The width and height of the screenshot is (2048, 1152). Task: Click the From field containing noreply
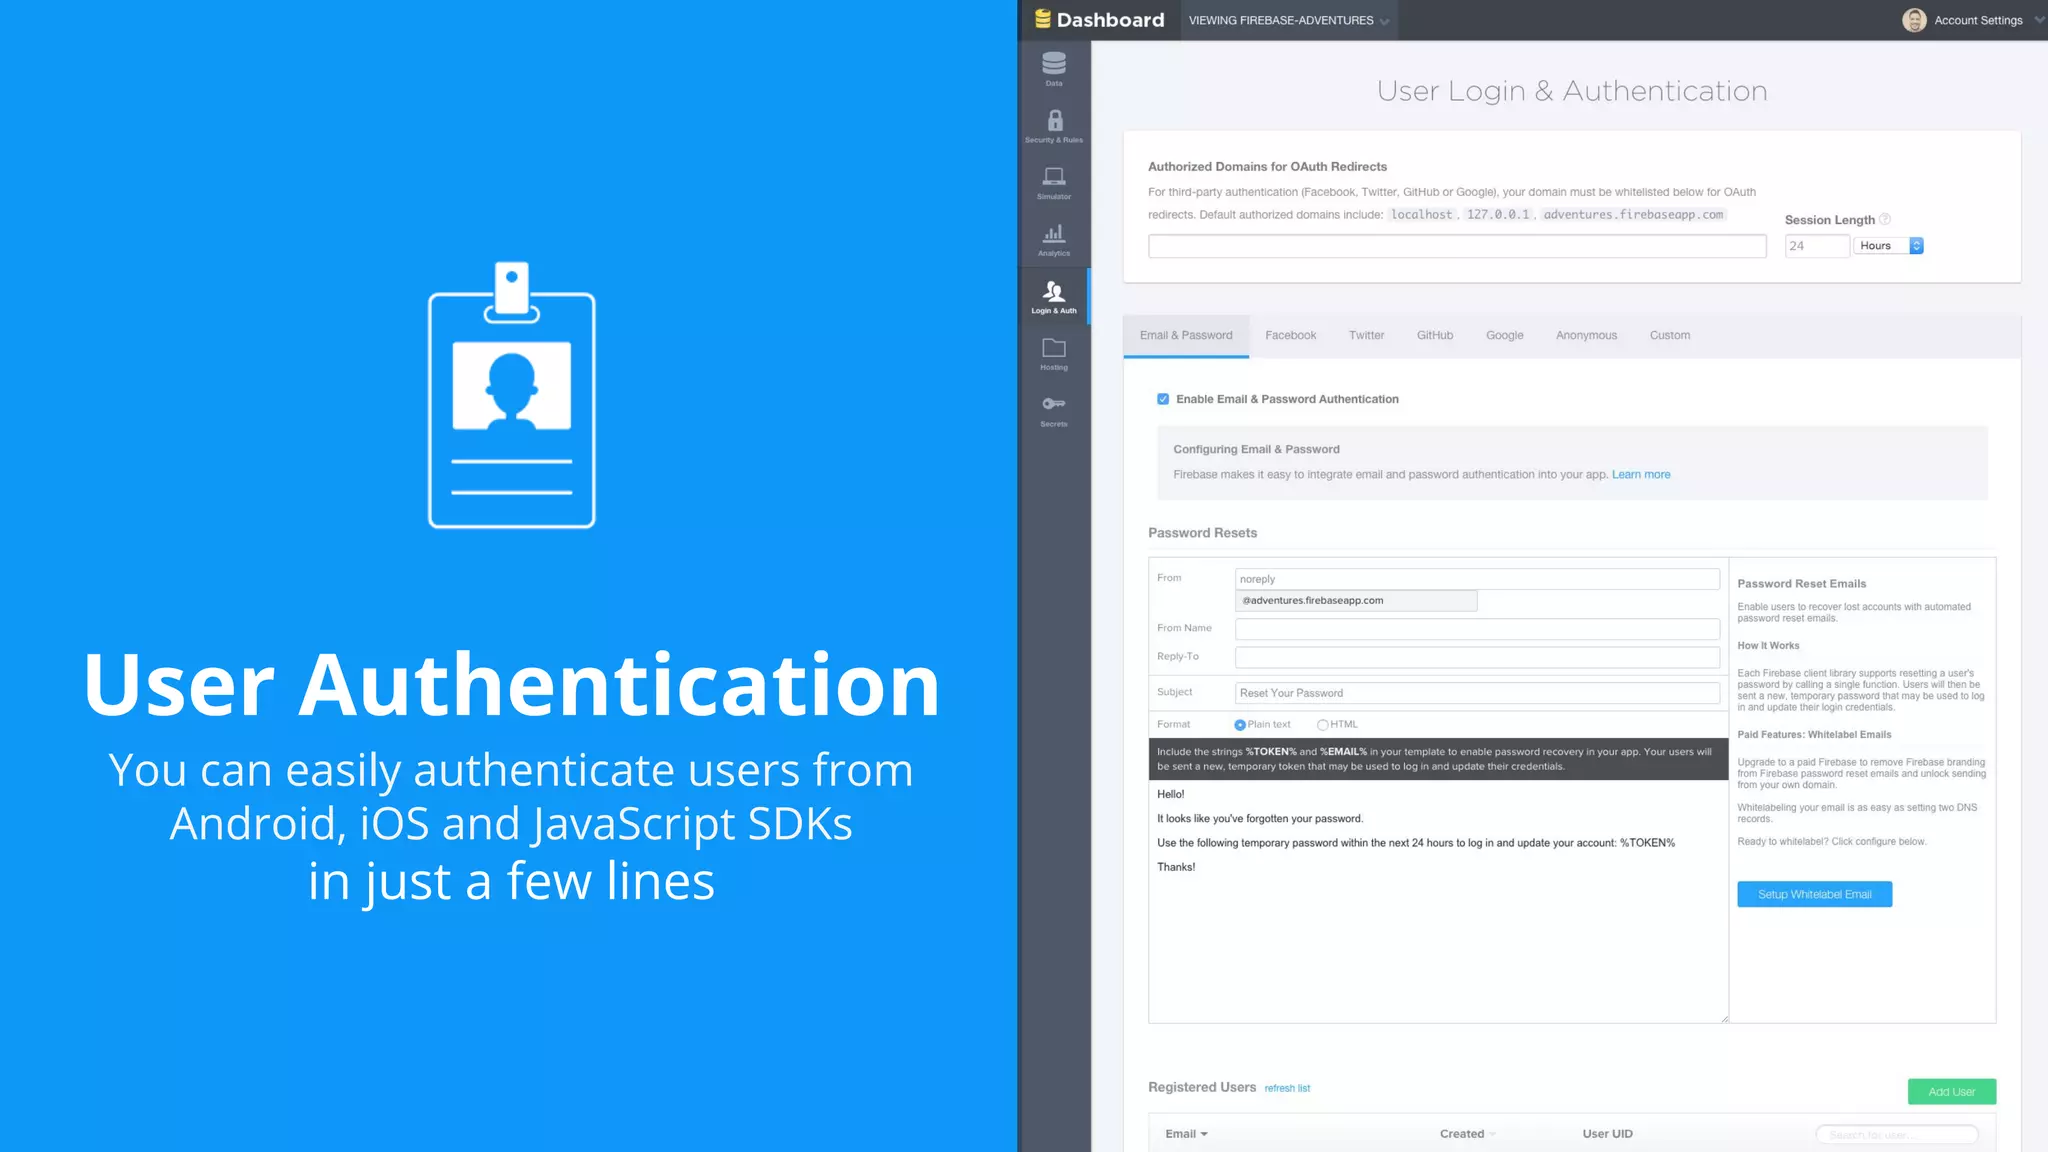click(x=1477, y=579)
